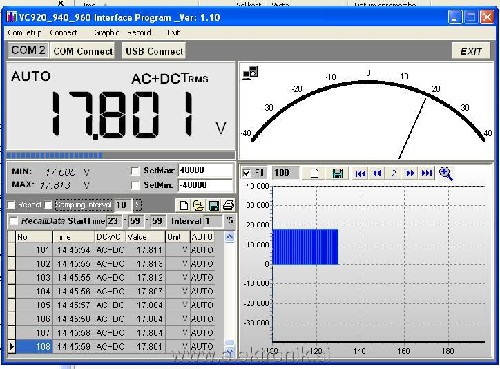Clear graph using blank page icon
Viewport: 500px width, 369px height.
(x=315, y=173)
